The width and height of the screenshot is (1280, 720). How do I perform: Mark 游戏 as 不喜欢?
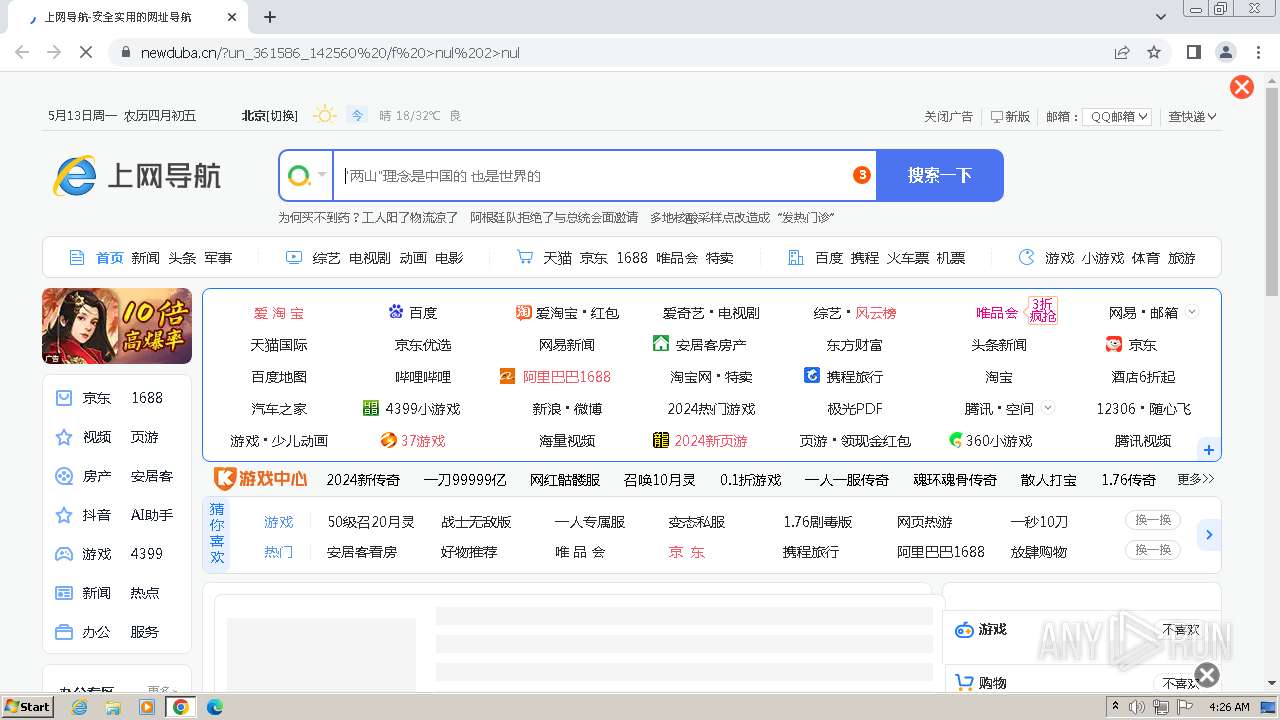point(1180,629)
